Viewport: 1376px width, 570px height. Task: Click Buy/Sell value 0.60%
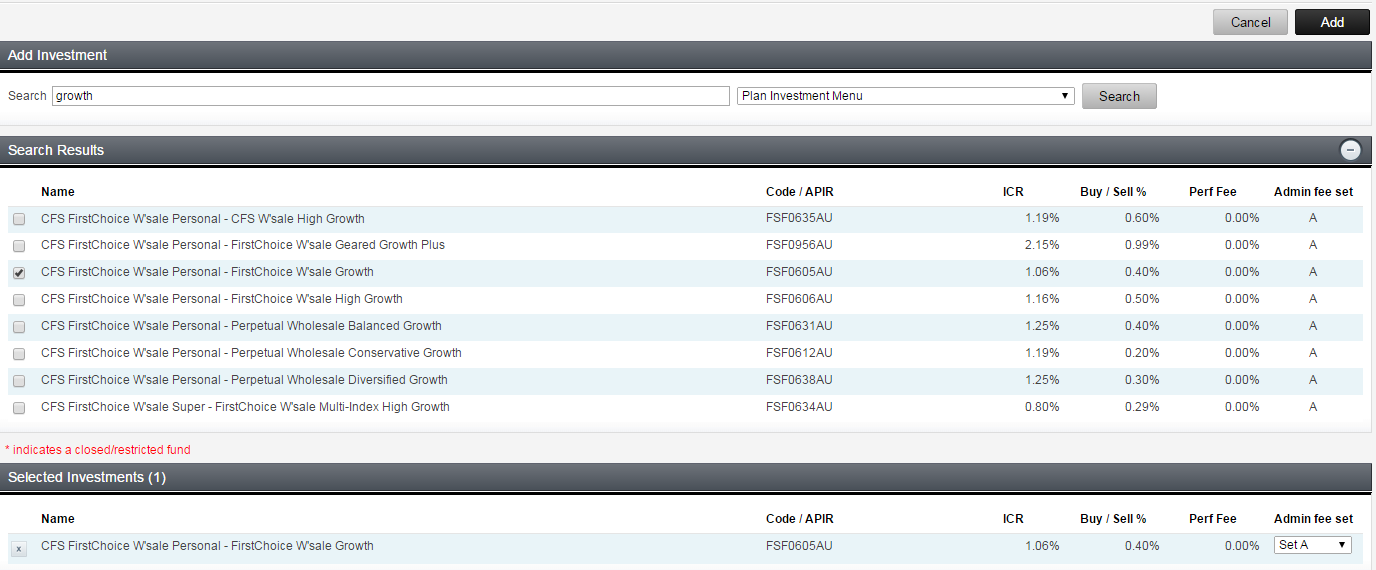click(x=1142, y=219)
